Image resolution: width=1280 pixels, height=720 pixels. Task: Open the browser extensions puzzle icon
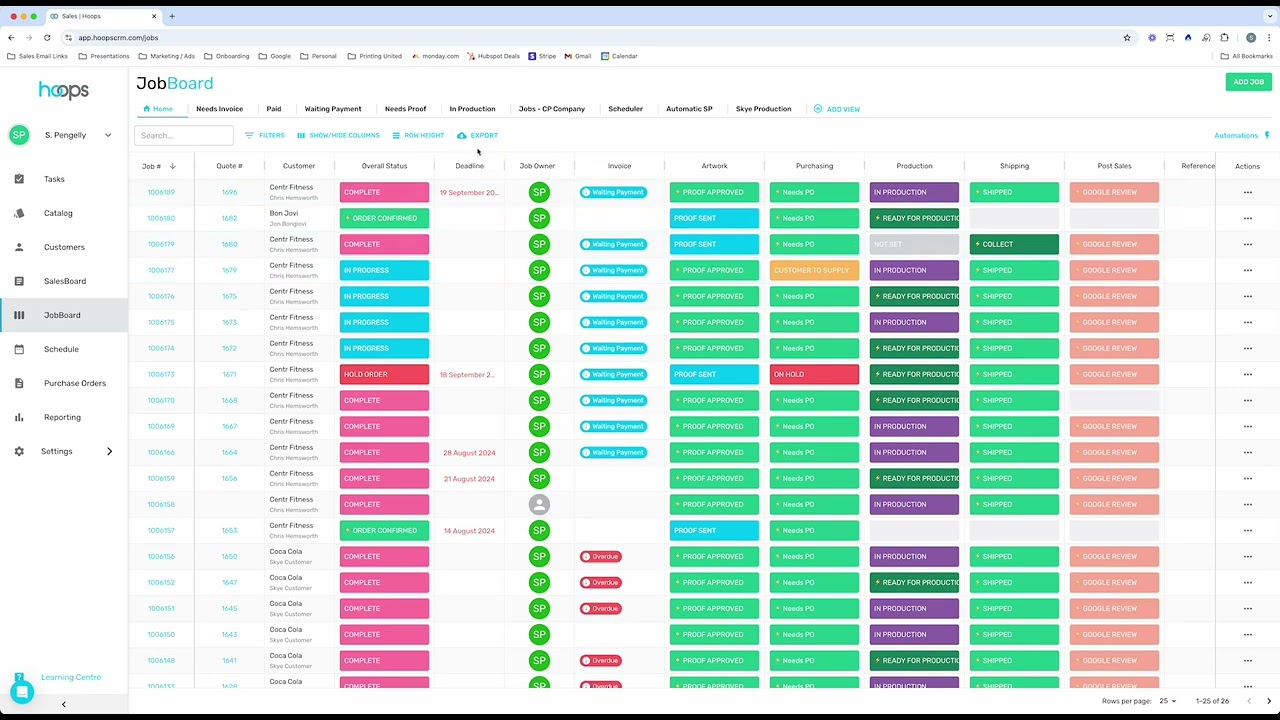[1224, 37]
